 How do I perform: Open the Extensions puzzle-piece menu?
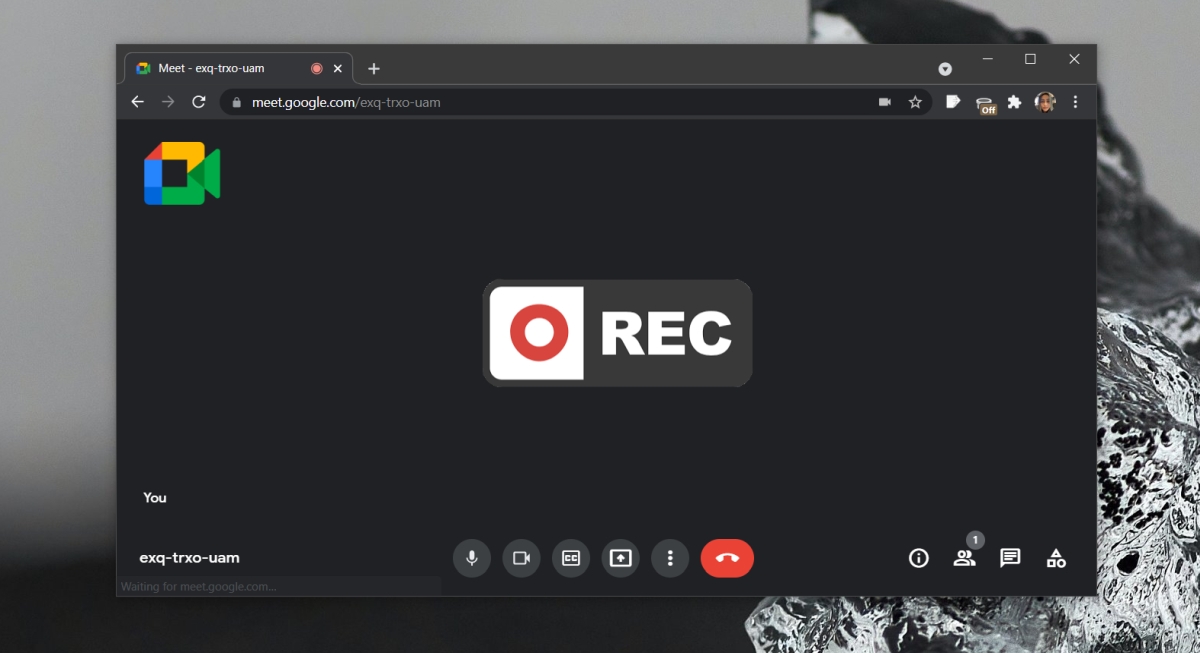1014,102
